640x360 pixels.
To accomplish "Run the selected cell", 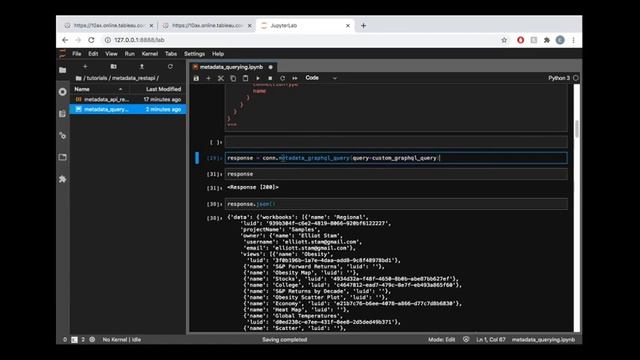I will click(258, 78).
